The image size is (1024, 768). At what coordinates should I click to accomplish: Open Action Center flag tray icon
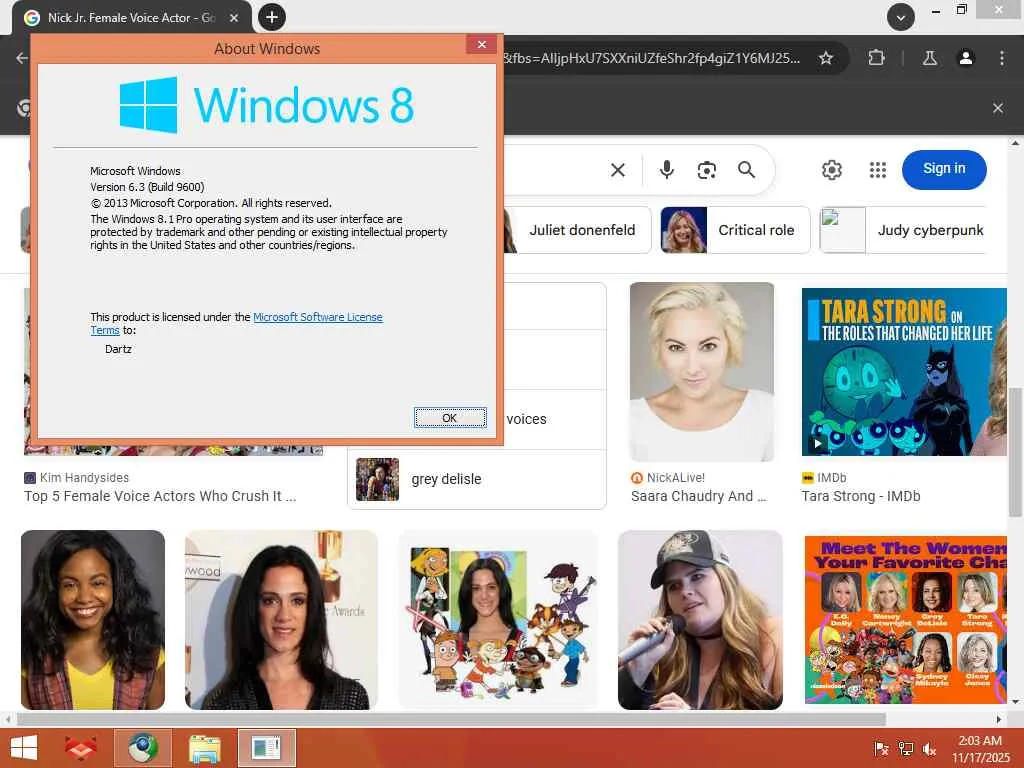(881, 748)
